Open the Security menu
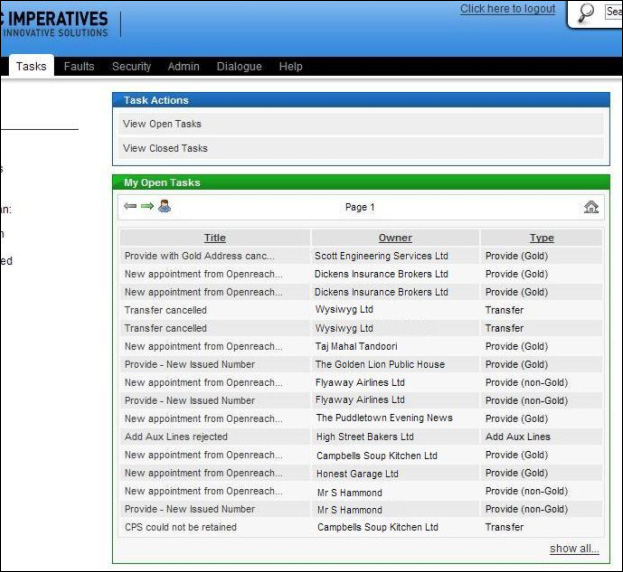 pyautogui.click(x=131, y=67)
